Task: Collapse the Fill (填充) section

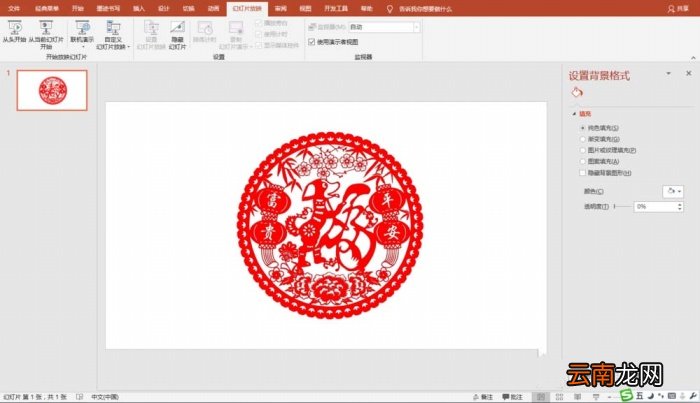Action: coord(575,114)
